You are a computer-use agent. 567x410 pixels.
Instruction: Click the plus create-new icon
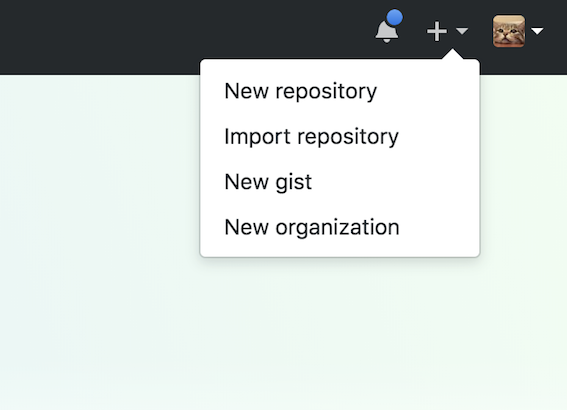click(x=437, y=31)
